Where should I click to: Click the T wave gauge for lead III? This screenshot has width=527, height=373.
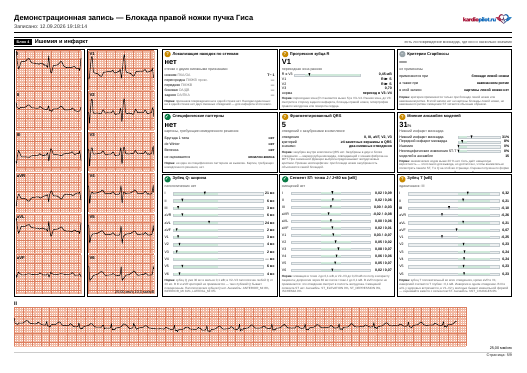tap(454, 208)
